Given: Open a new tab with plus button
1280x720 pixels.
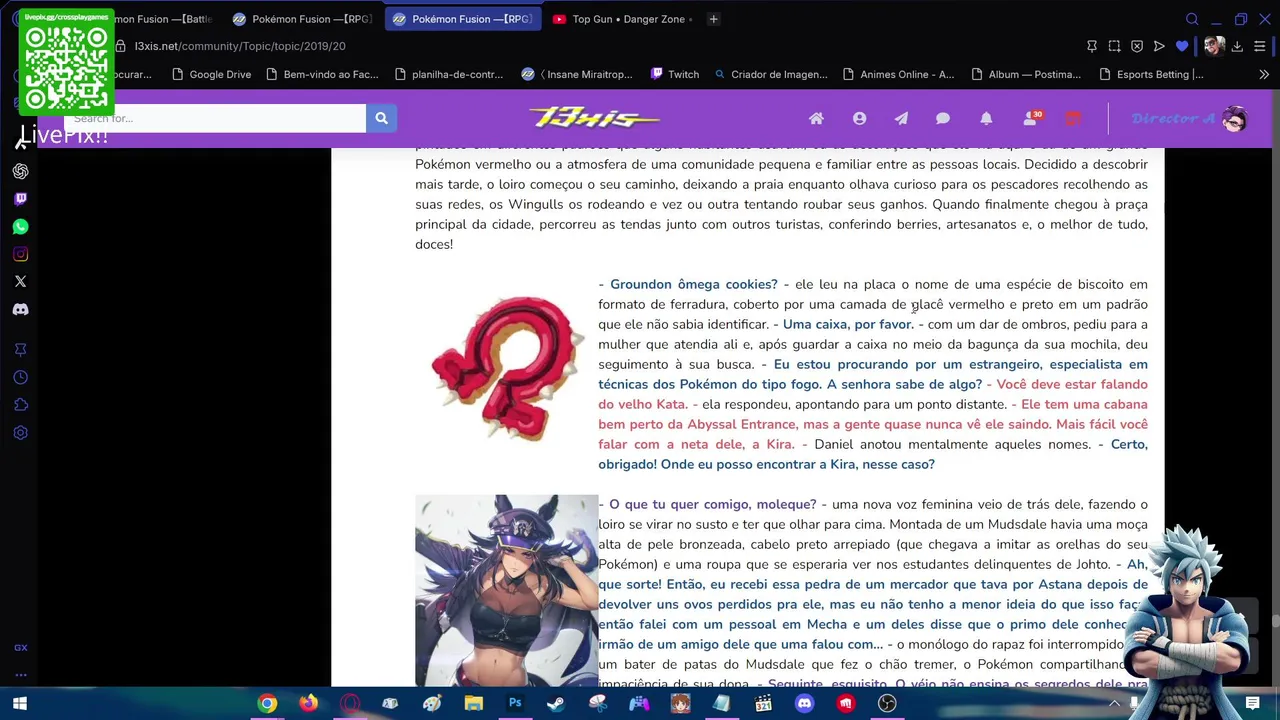Looking at the screenshot, I should tap(713, 19).
